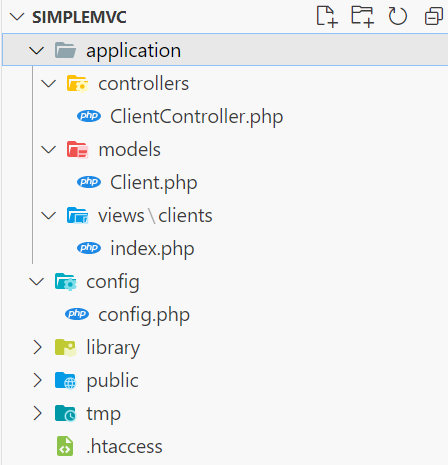
Task: Click the config folder gear icon
Action: tap(66, 282)
